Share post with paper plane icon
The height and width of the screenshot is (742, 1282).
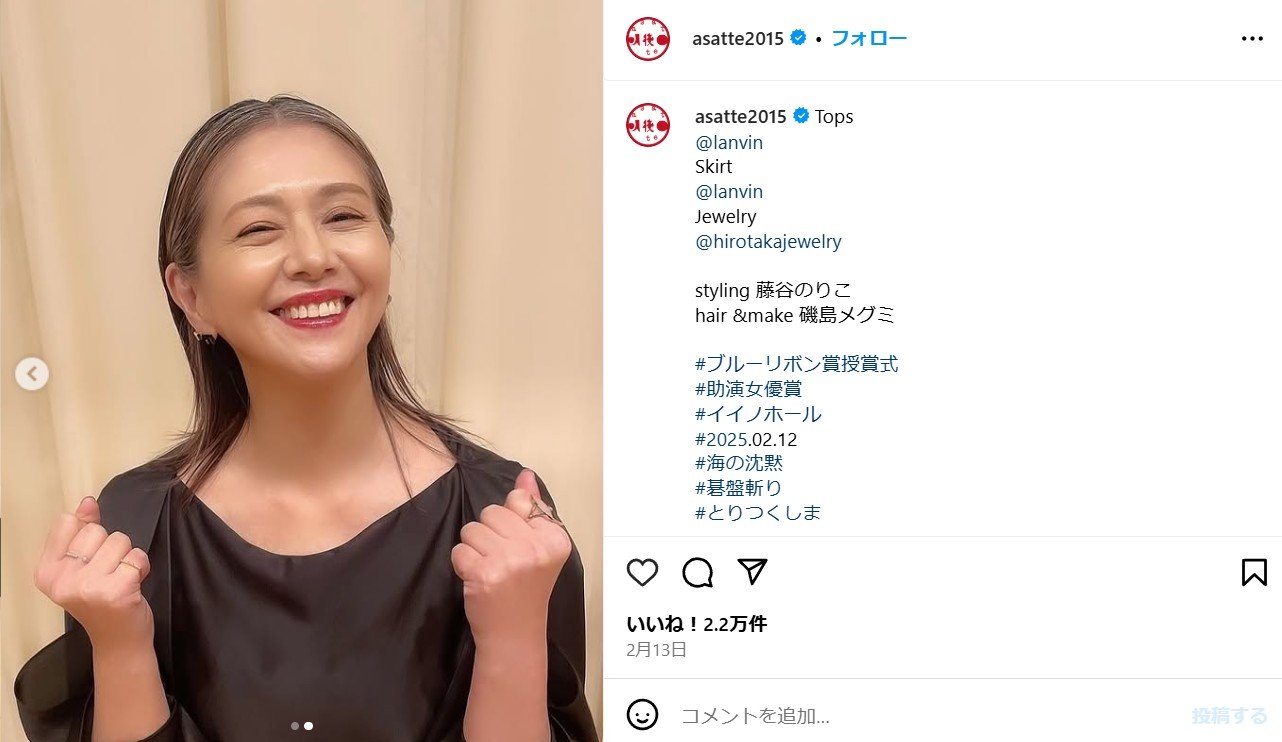(752, 572)
